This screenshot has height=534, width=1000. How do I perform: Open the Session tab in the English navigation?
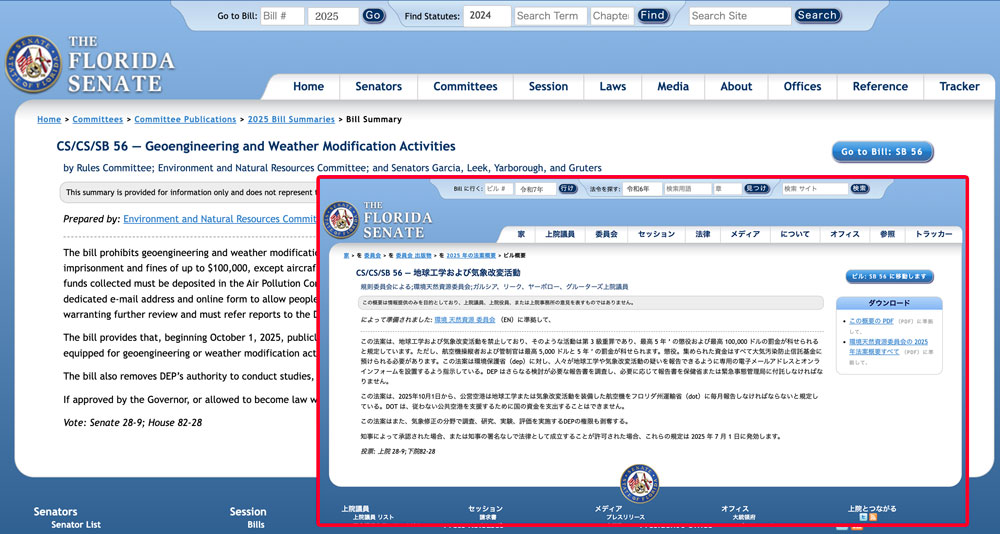point(548,87)
